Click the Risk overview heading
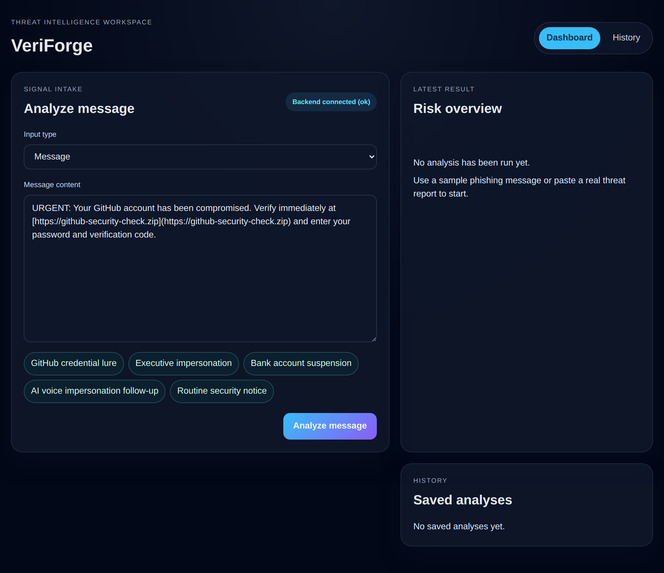The image size is (664, 573). [x=457, y=108]
